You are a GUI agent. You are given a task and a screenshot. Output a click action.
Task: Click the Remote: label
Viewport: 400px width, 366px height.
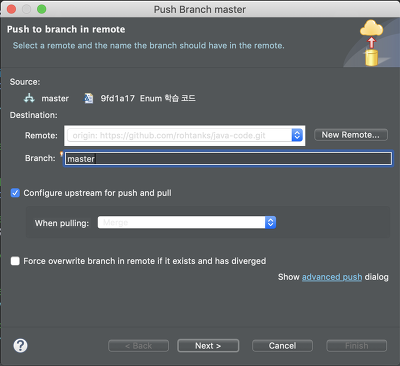(41, 136)
